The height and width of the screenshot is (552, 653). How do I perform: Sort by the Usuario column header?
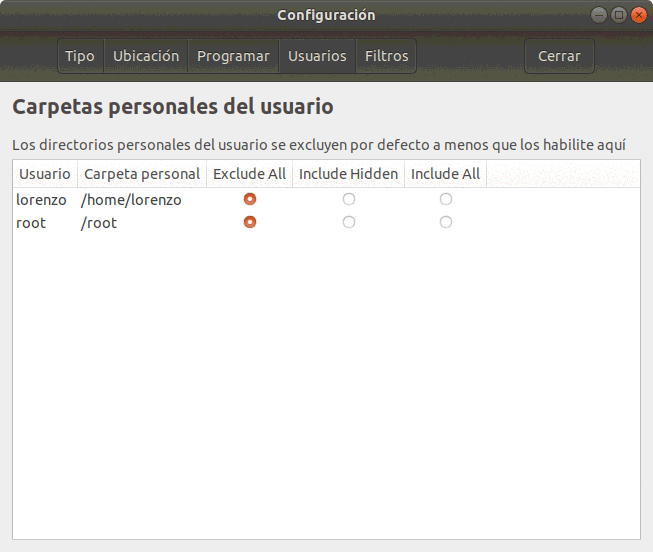(45, 174)
